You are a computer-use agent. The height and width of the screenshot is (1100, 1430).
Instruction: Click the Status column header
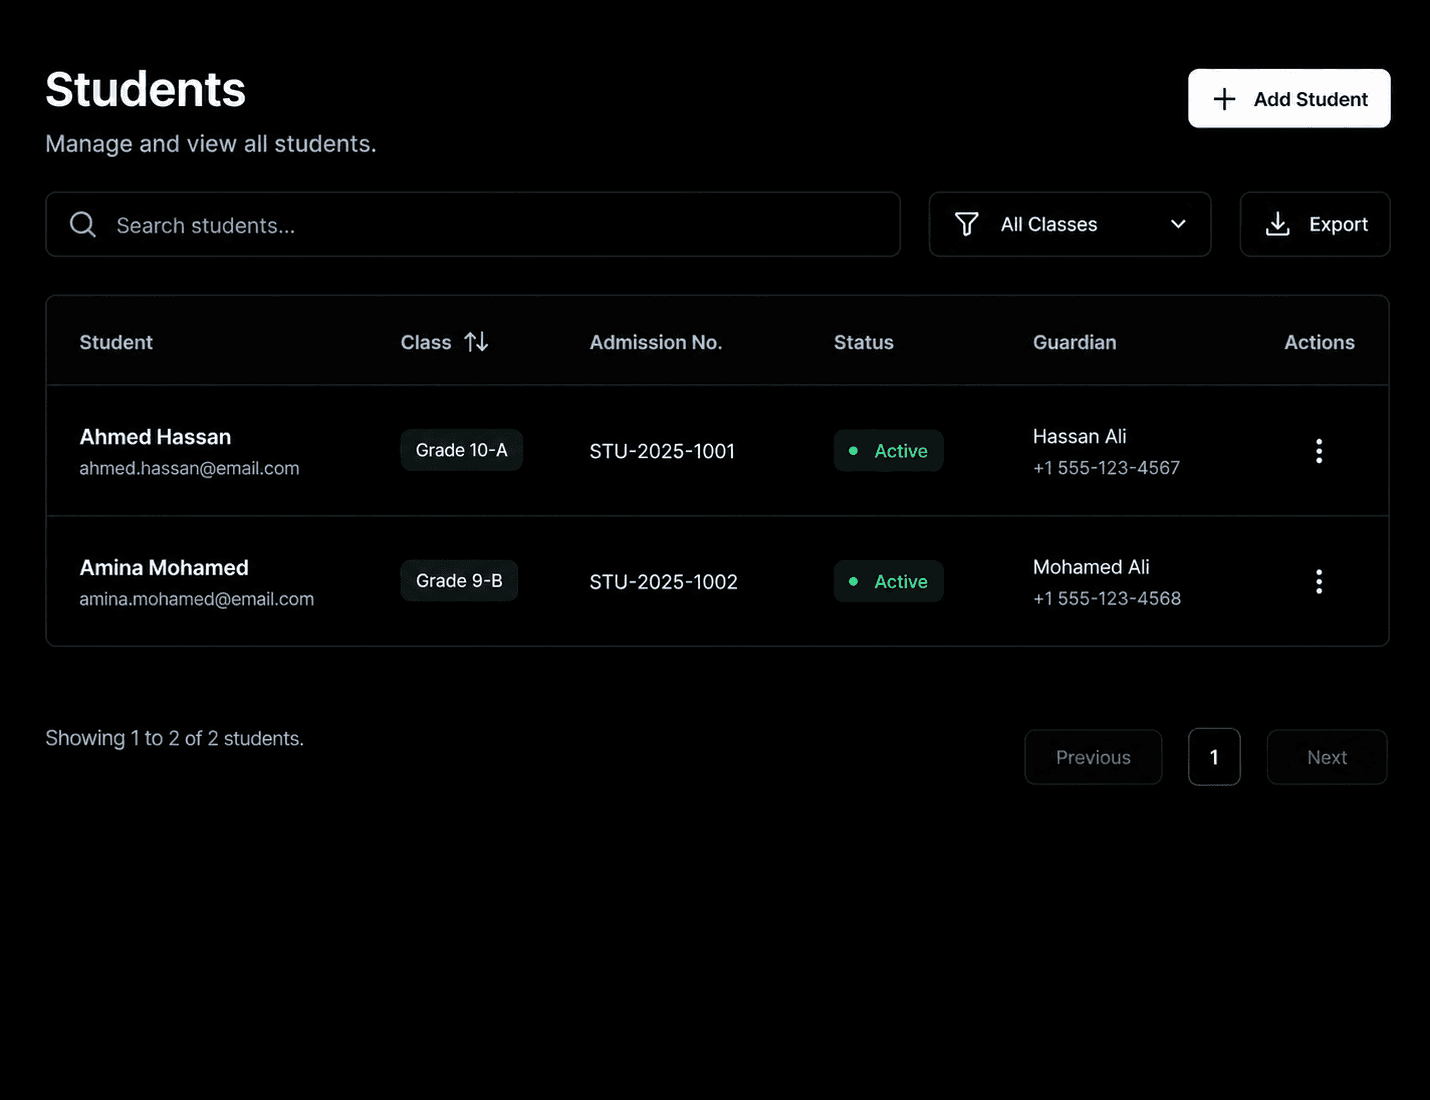click(864, 342)
